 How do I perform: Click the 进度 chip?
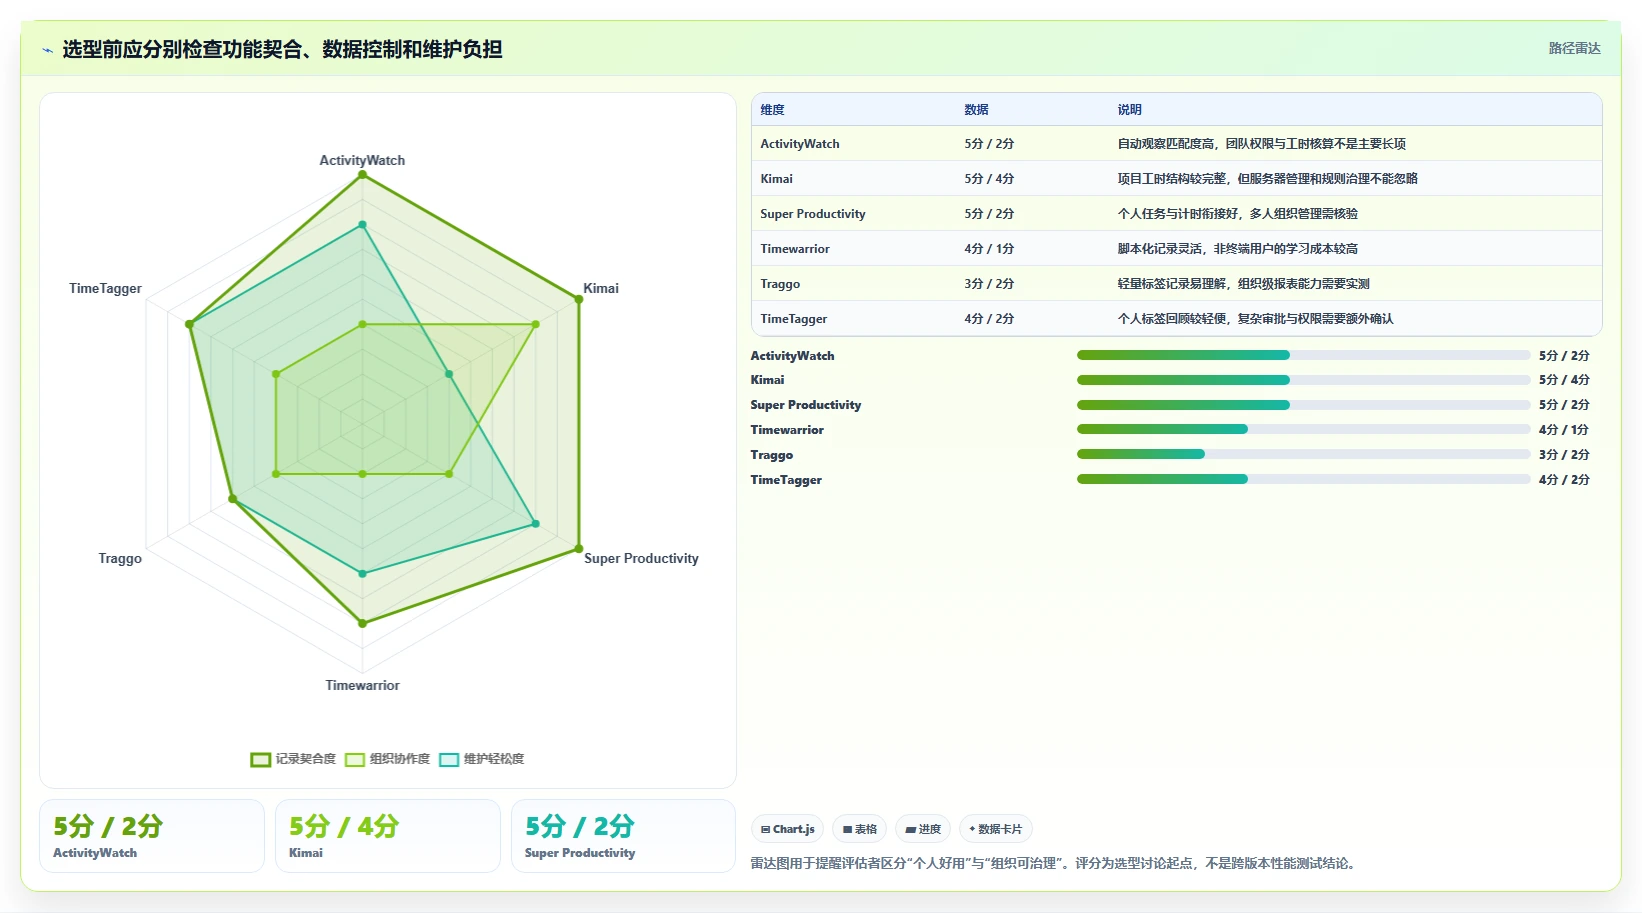click(923, 829)
